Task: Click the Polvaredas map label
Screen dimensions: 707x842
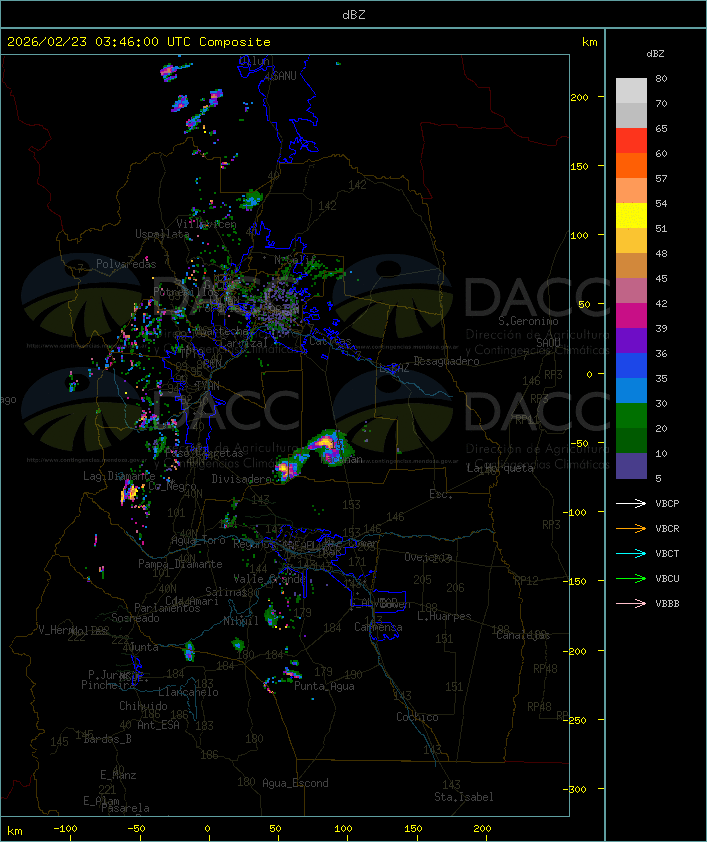Action: [126, 264]
